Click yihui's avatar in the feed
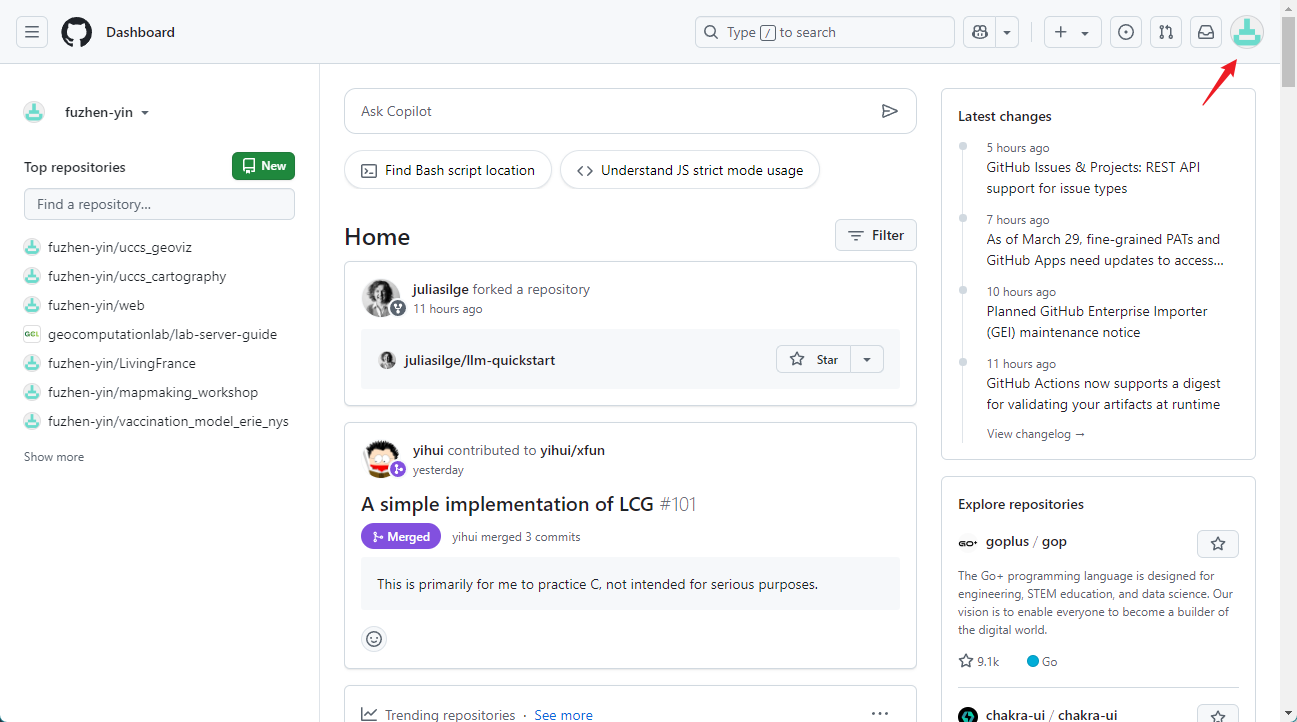This screenshot has height=722, width=1297. [x=380, y=458]
